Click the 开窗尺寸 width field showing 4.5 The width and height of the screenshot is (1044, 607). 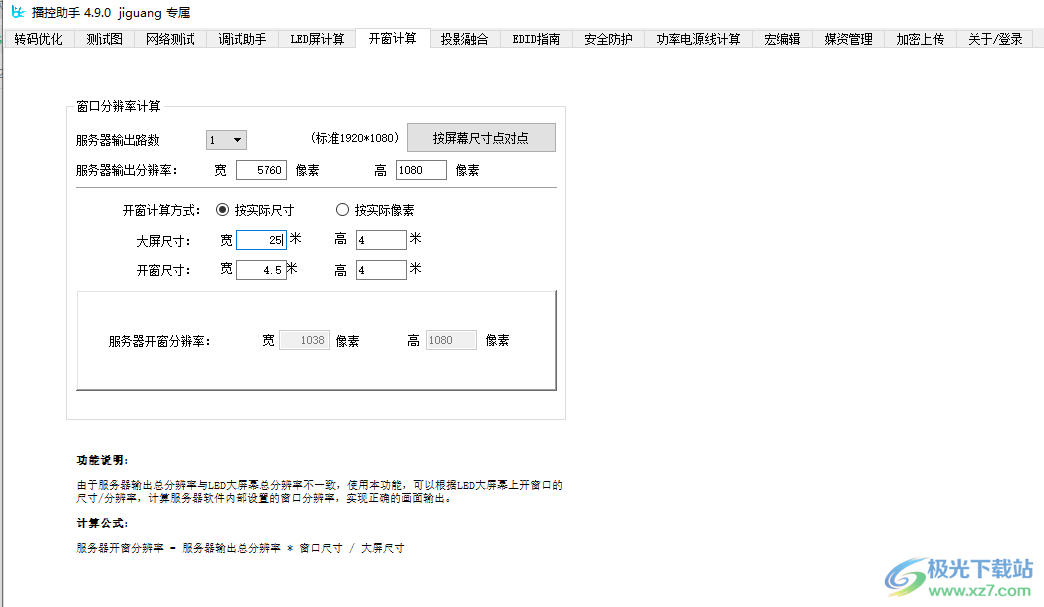click(x=261, y=269)
